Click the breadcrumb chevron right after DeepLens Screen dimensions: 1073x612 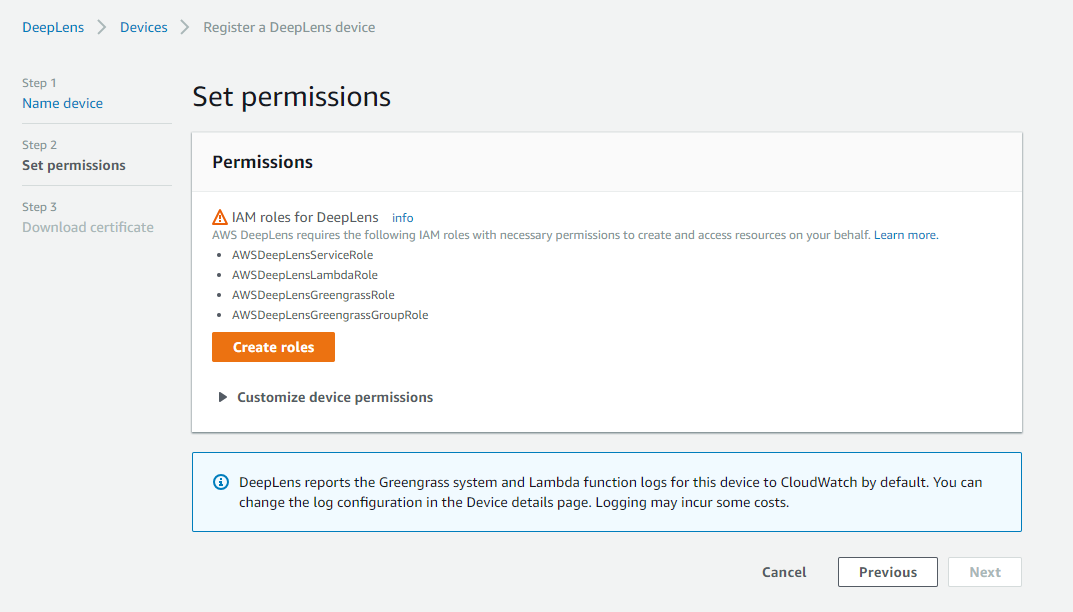point(102,27)
